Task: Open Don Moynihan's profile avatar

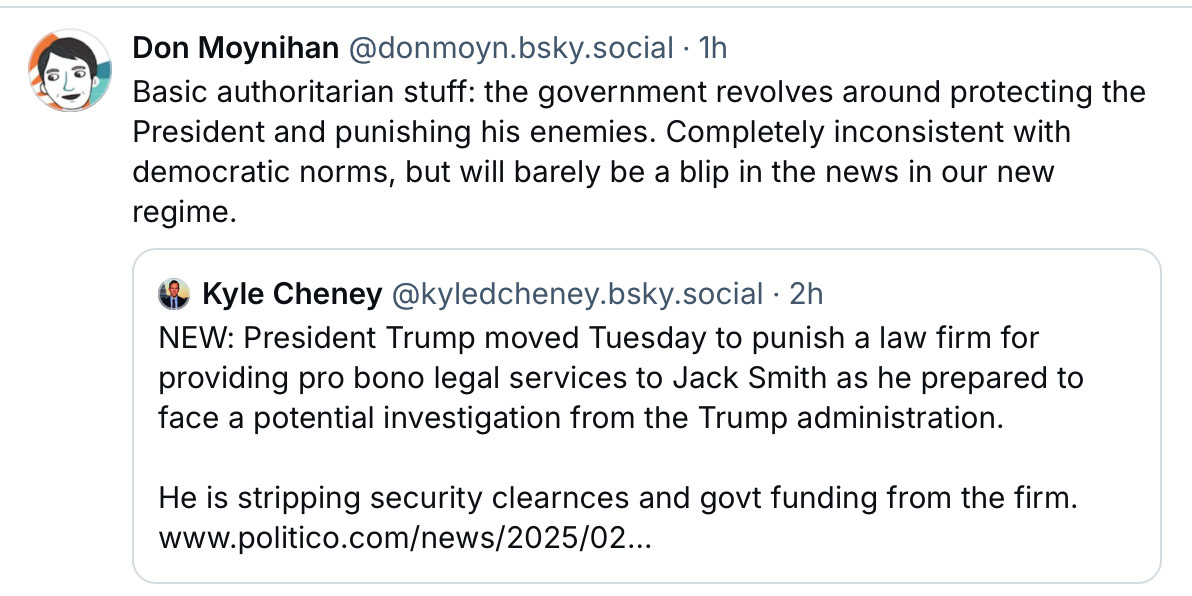Action: pos(68,70)
